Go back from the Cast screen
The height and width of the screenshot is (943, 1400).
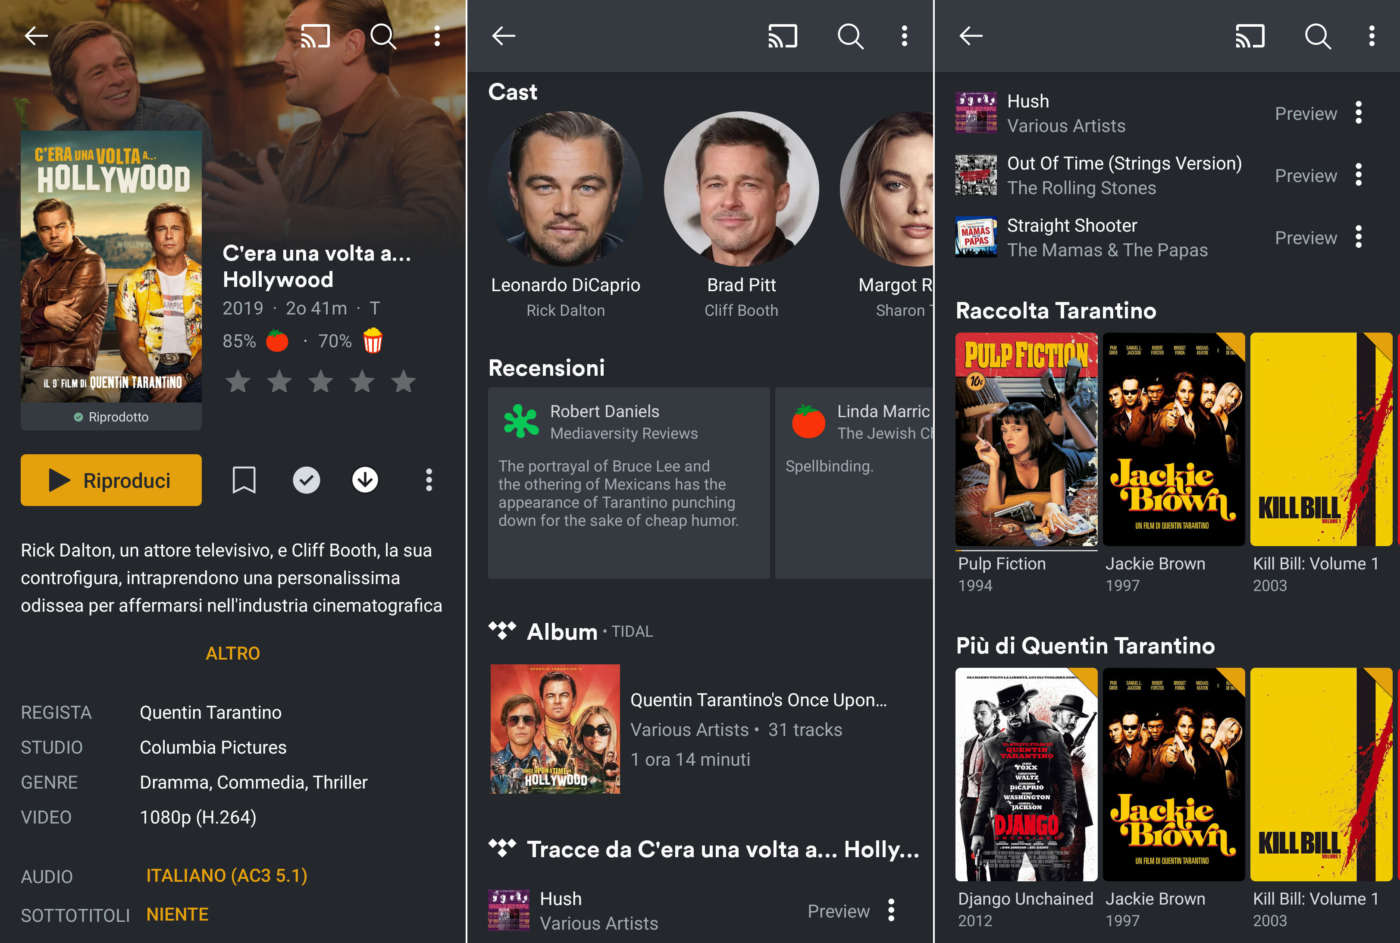(x=504, y=36)
